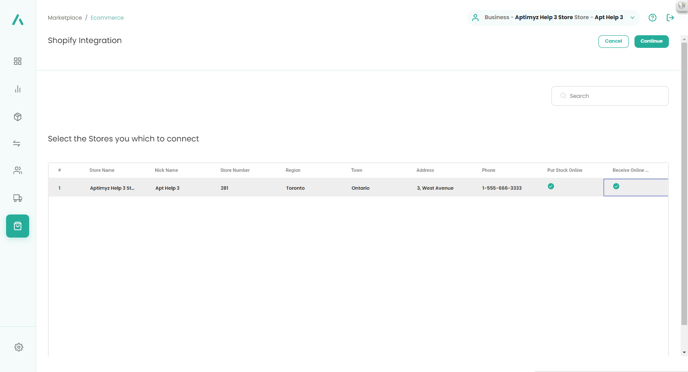The height and width of the screenshot is (372, 688).
Task: Toggle Receive Online check for store
Action: click(x=616, y=186)
